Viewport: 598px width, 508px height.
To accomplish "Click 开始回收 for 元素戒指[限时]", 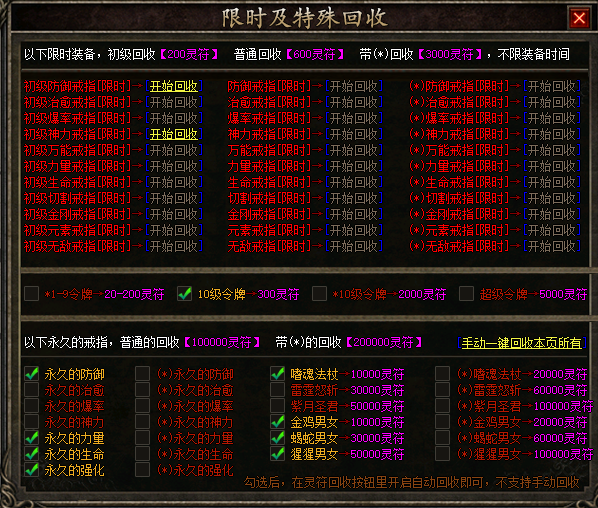I will click(354, 230).
